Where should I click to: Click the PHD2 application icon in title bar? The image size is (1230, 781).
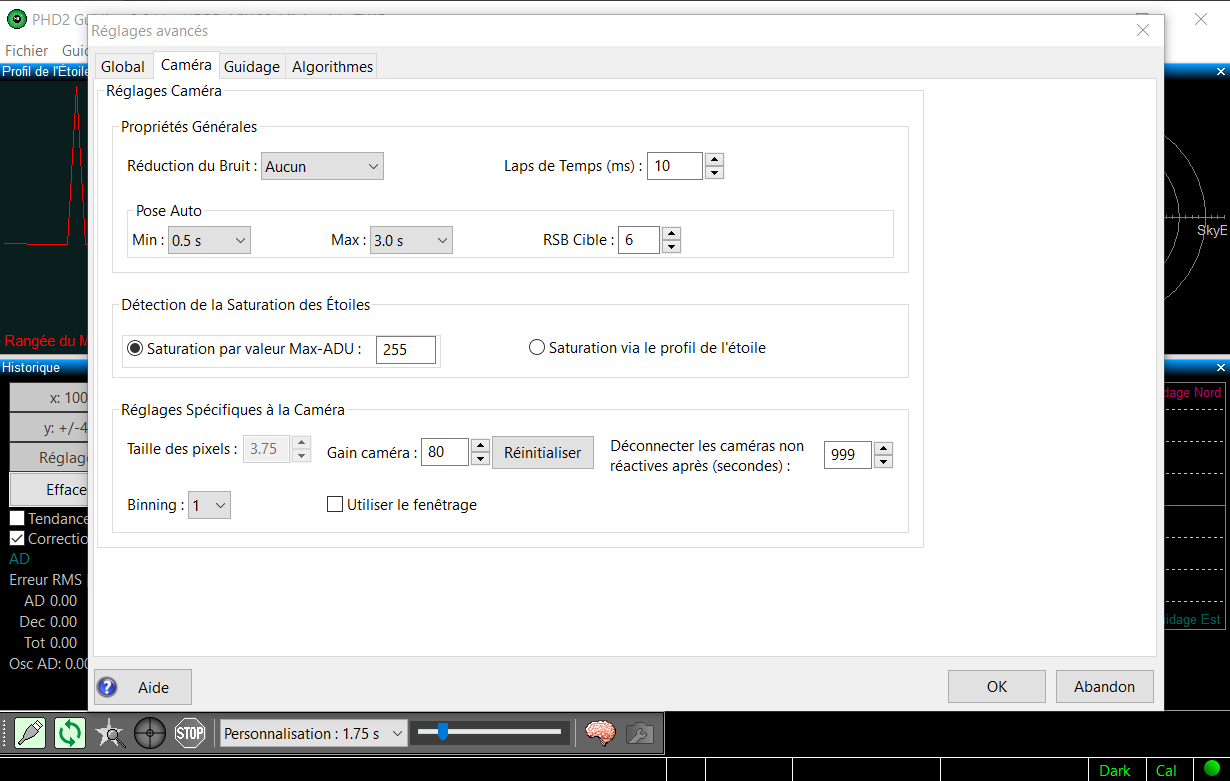[x=17, y=19]
